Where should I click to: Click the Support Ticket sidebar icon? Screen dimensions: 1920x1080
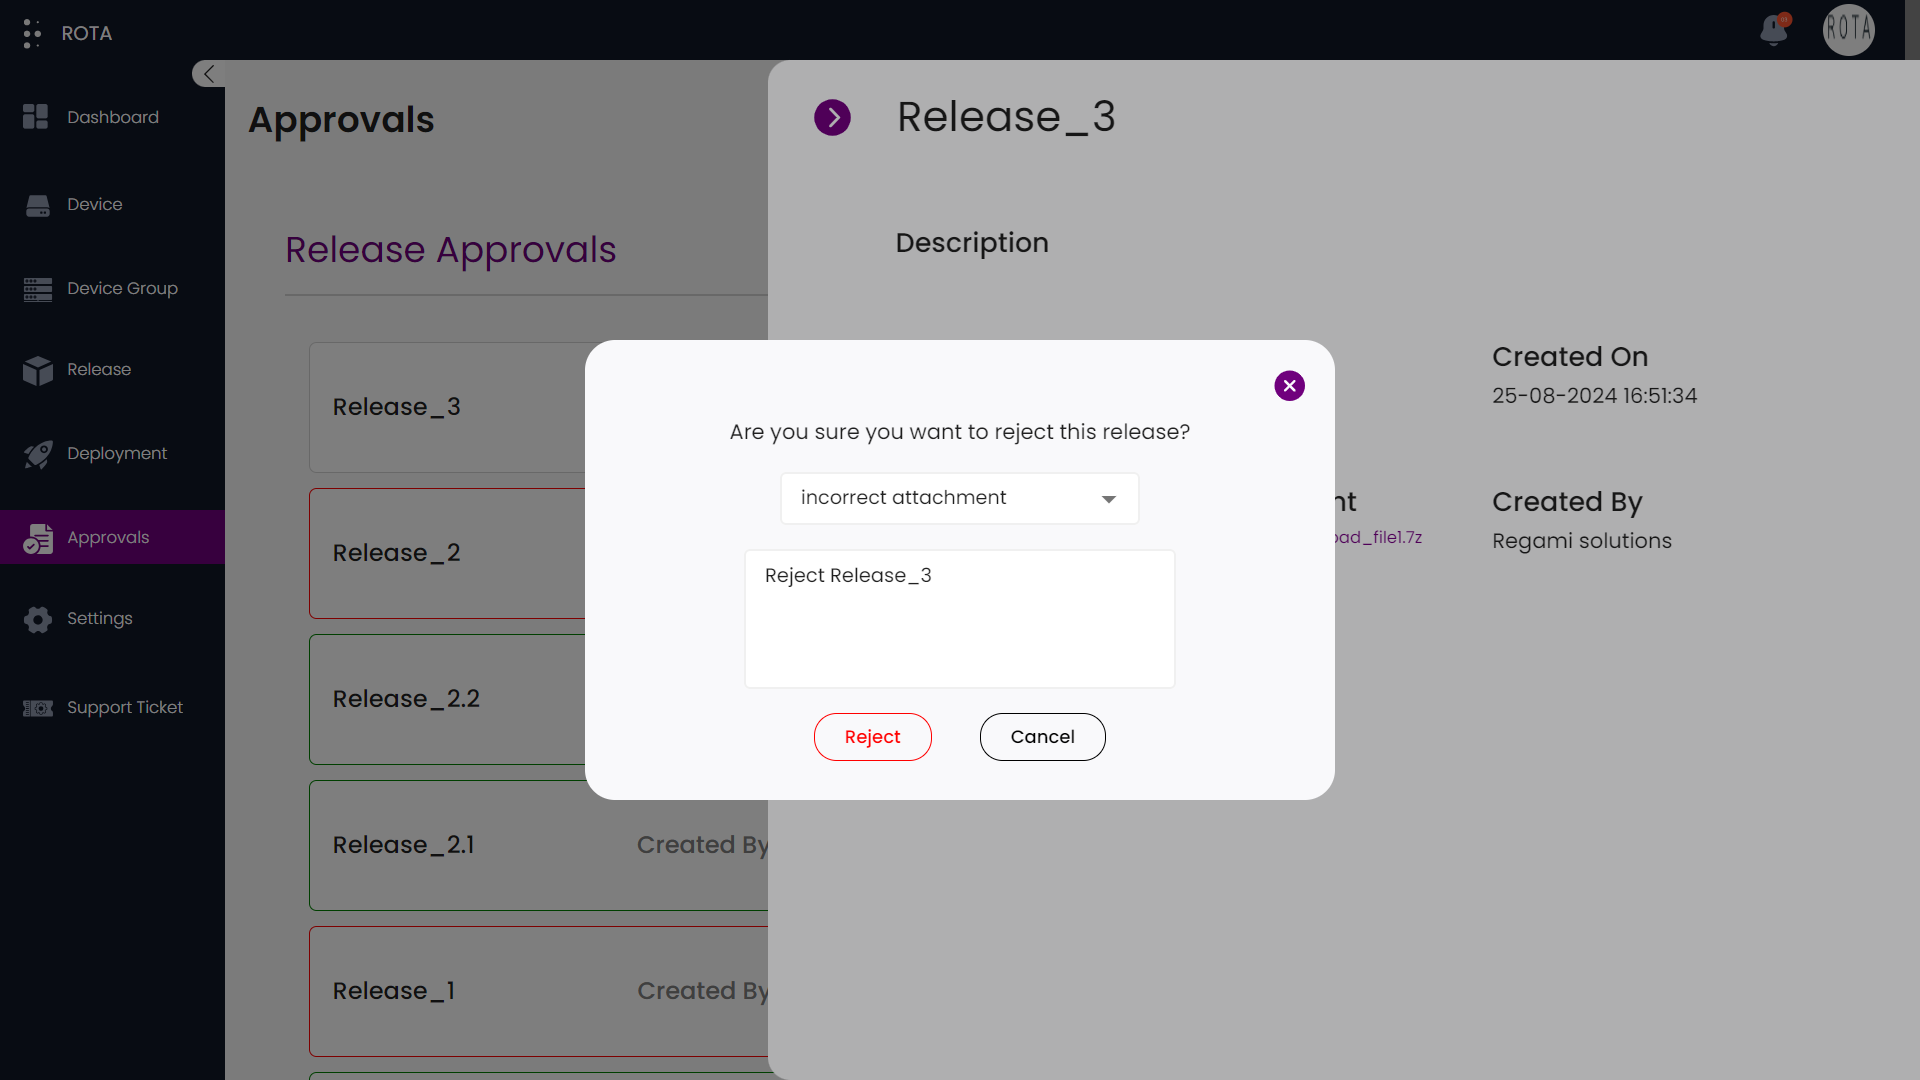[37, 708]
